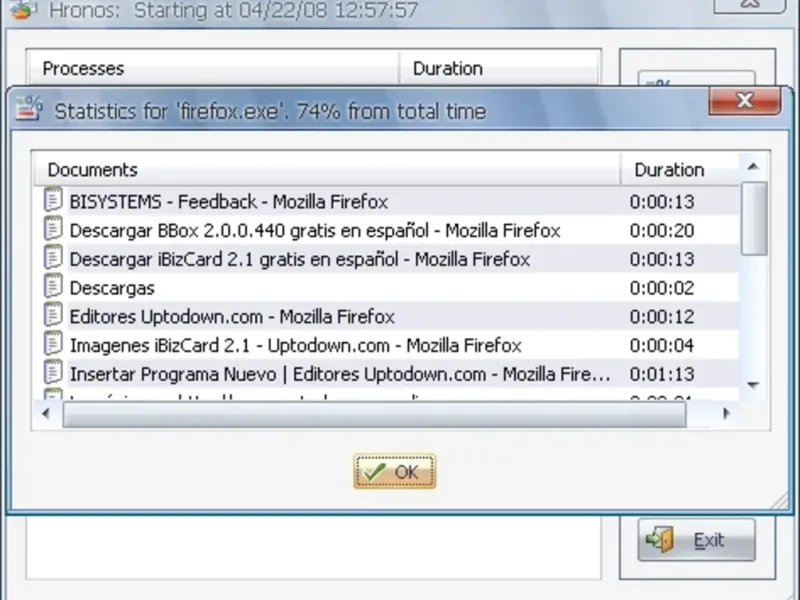Screen dimensions: 800x600
Task: Select 'Descargar iBizCard 2.1 gratis en español' row
Action: (x=386, y=259)
